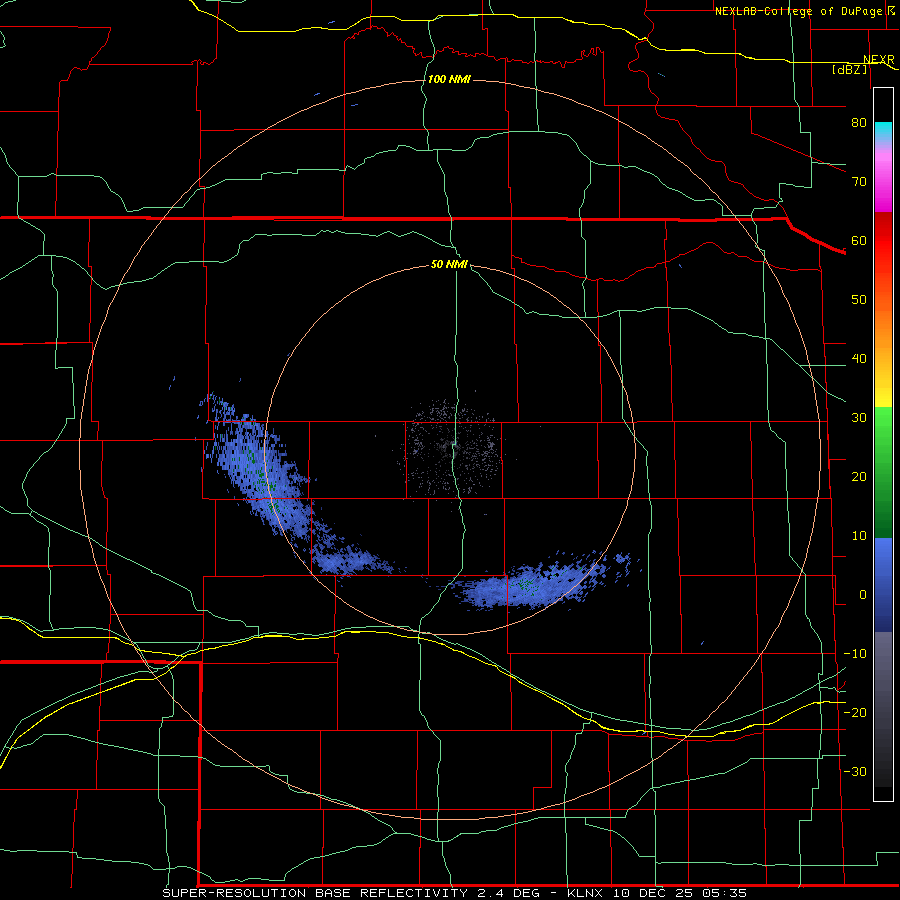Select the 30 value on the dBZ scale

pyautogui.click(x=859, y=418)
